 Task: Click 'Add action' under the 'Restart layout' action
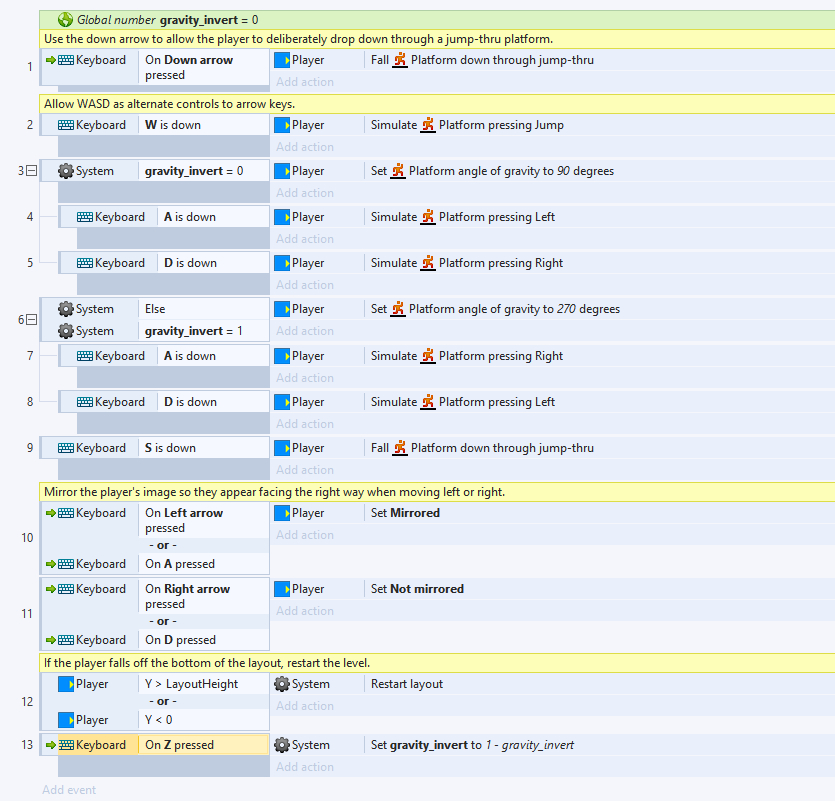tap(305, 706)
